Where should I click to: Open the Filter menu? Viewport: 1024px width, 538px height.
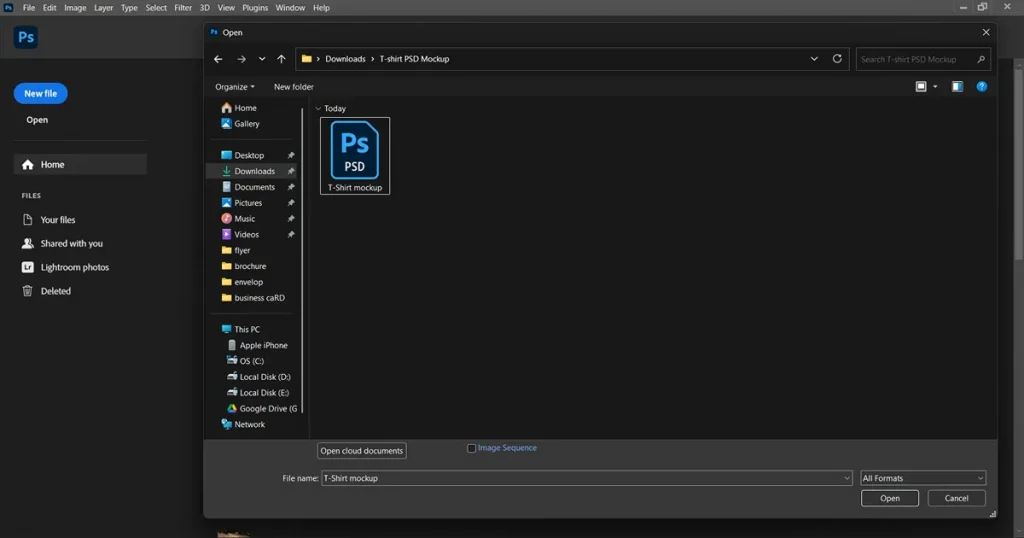click(183, 8)
